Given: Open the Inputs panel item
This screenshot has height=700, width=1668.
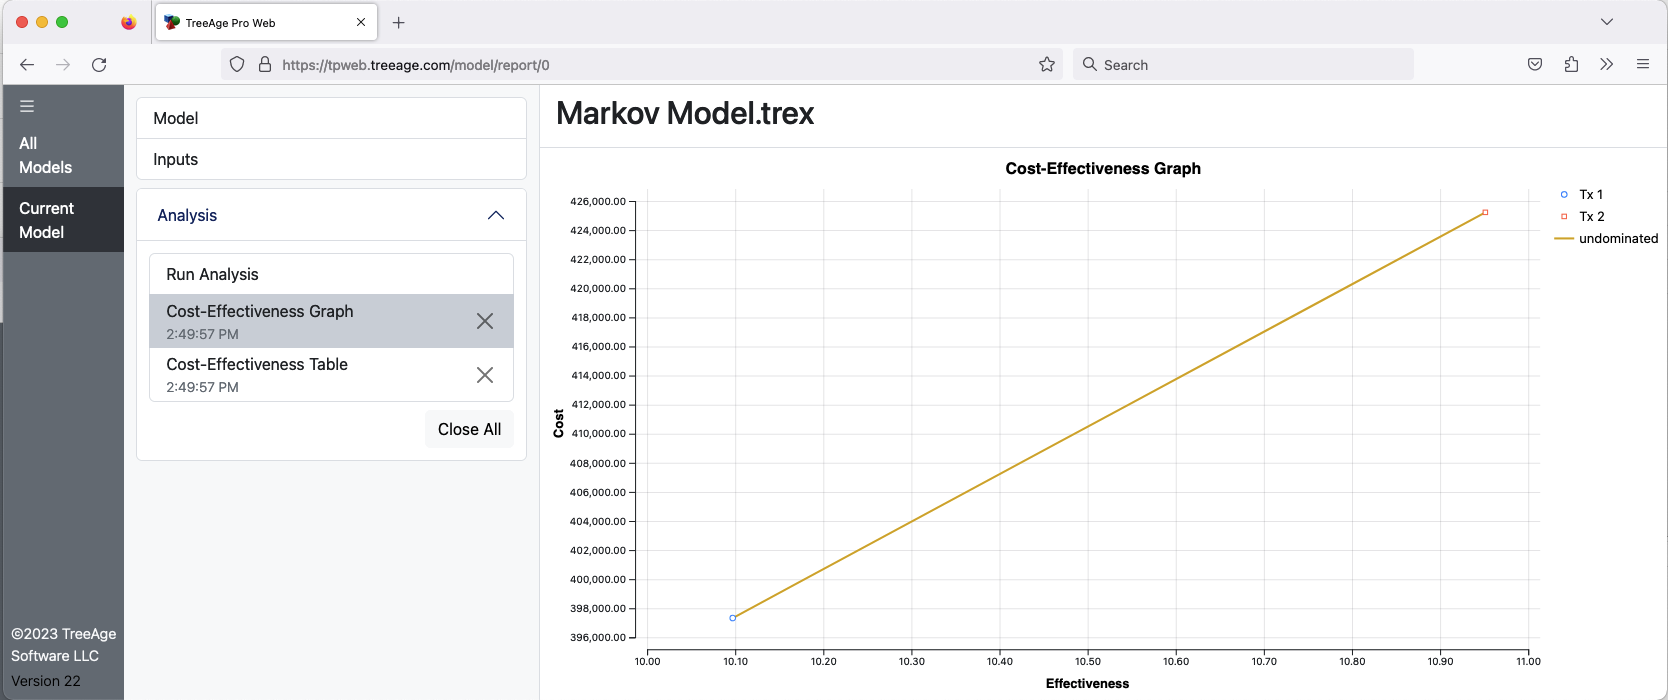Looking at the screenshot, I should point(331,159).
